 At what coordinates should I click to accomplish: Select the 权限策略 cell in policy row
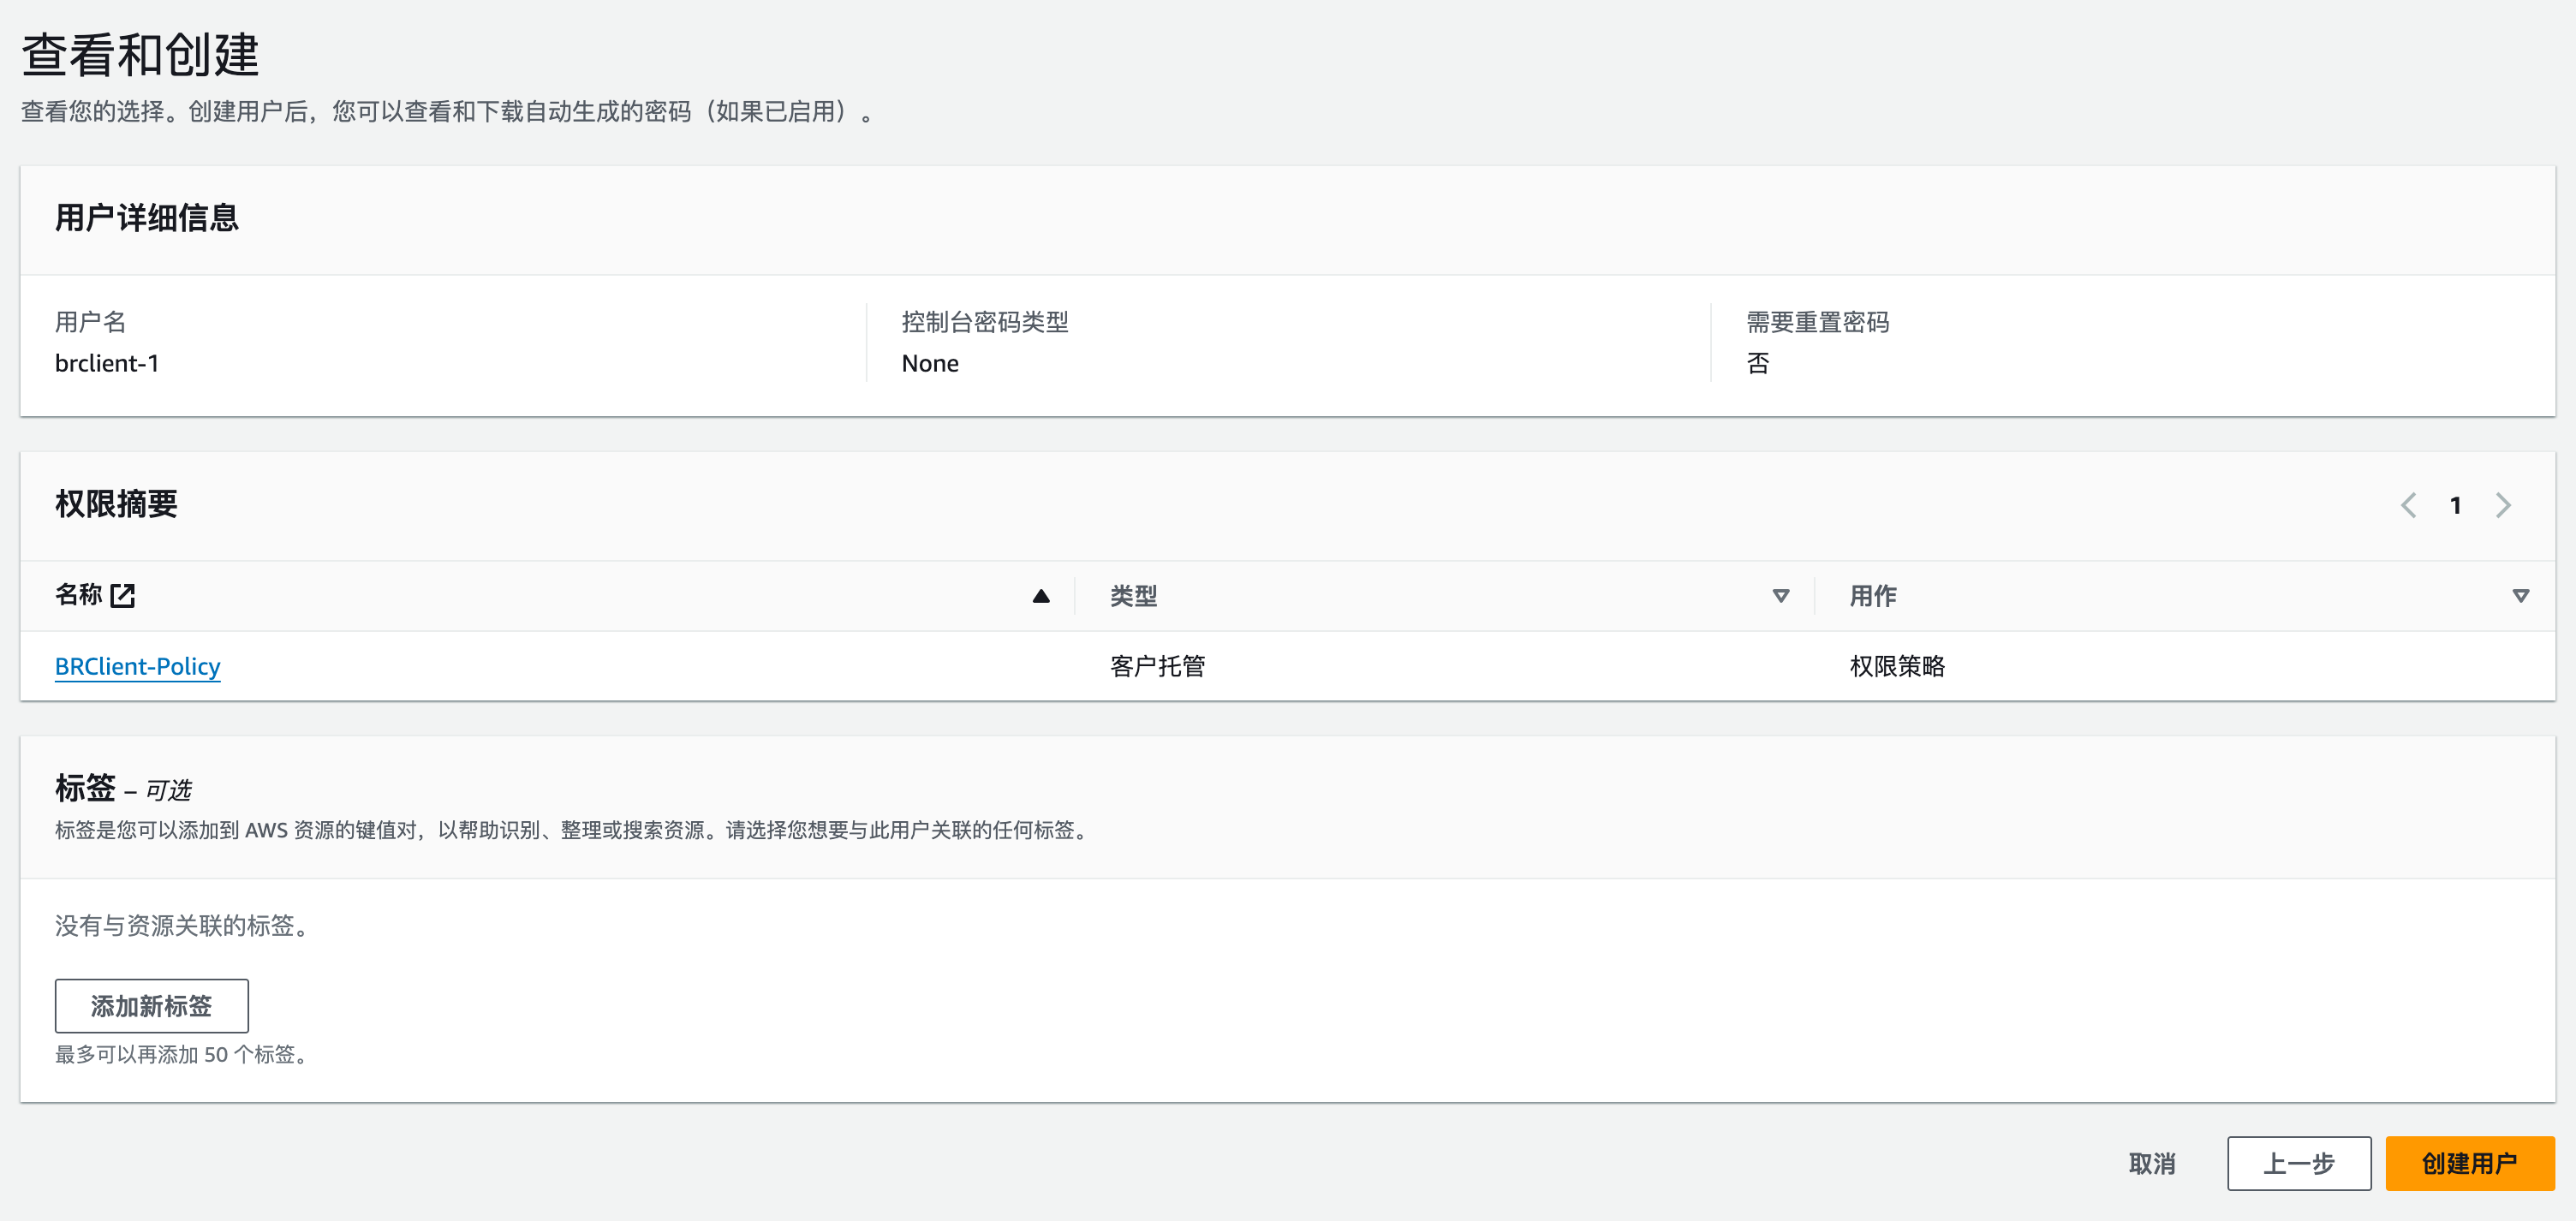1896,666
